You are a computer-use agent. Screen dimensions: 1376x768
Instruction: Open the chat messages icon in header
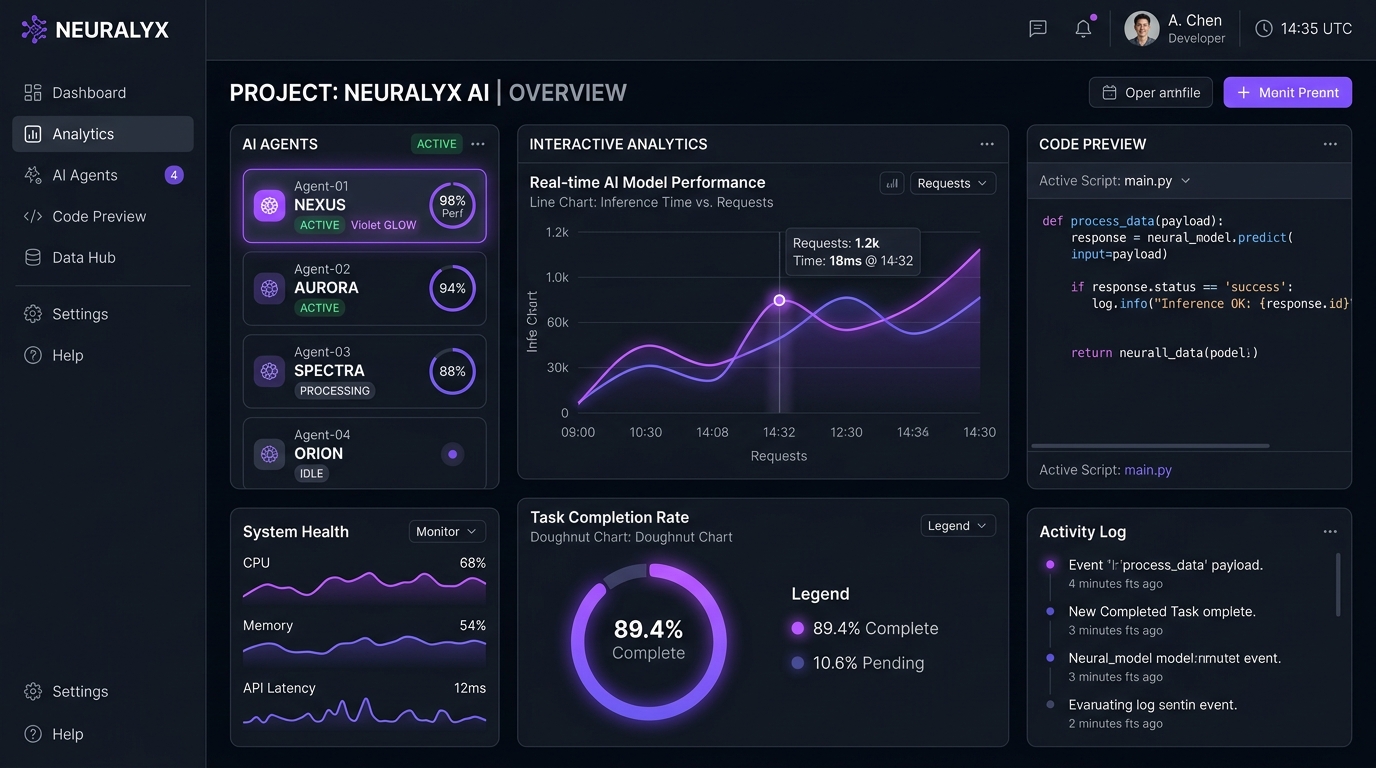pos(1038,28)
